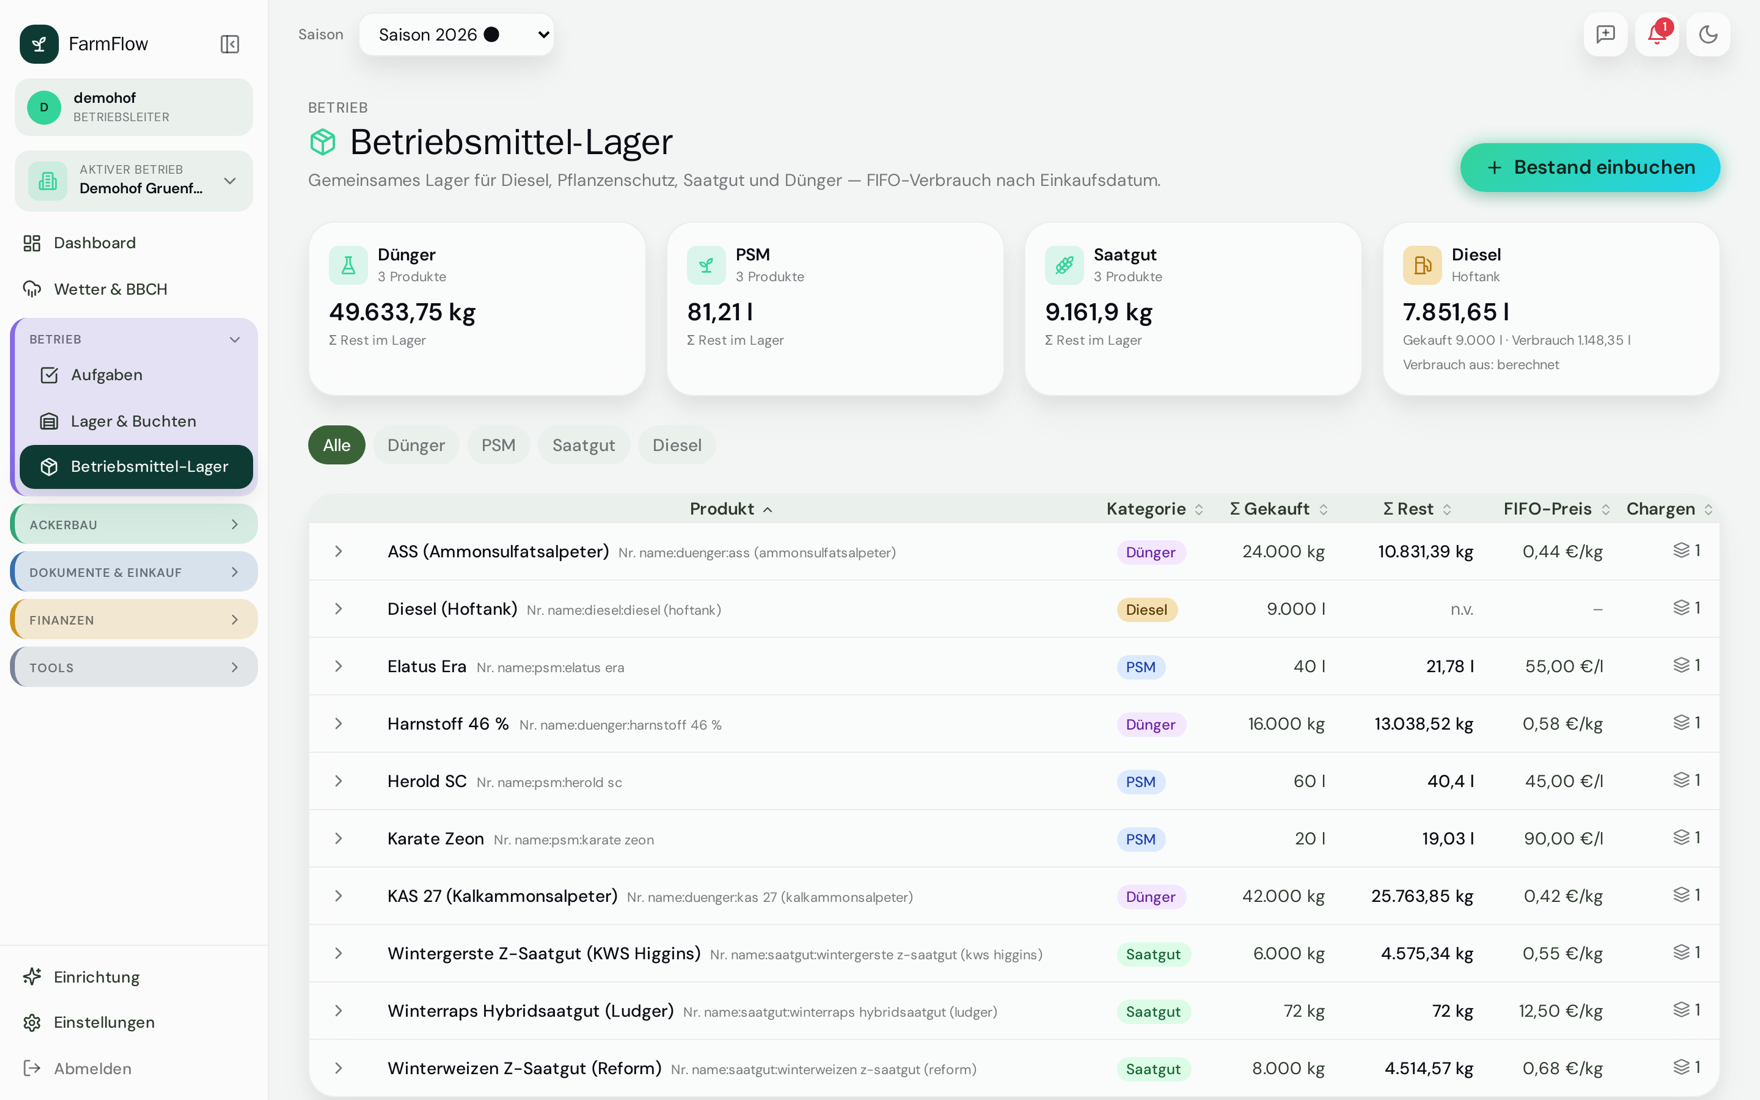Sort by Chargen column
1760x1100 pixels.
tap(1670, 509)
